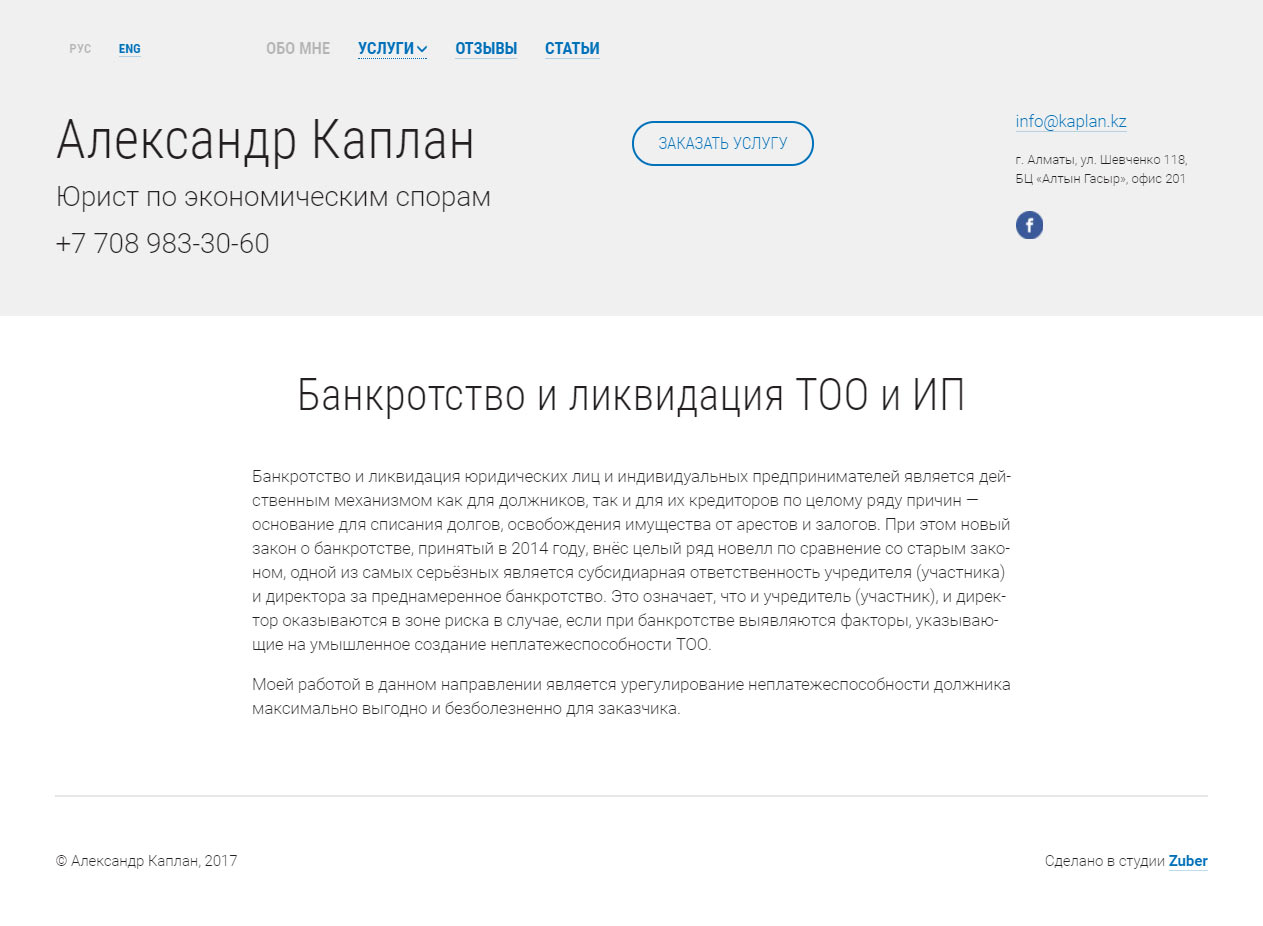Viewport: 1263px width, 926px height.
Task: Switch site language to ENG
Action: pos(129,49)
